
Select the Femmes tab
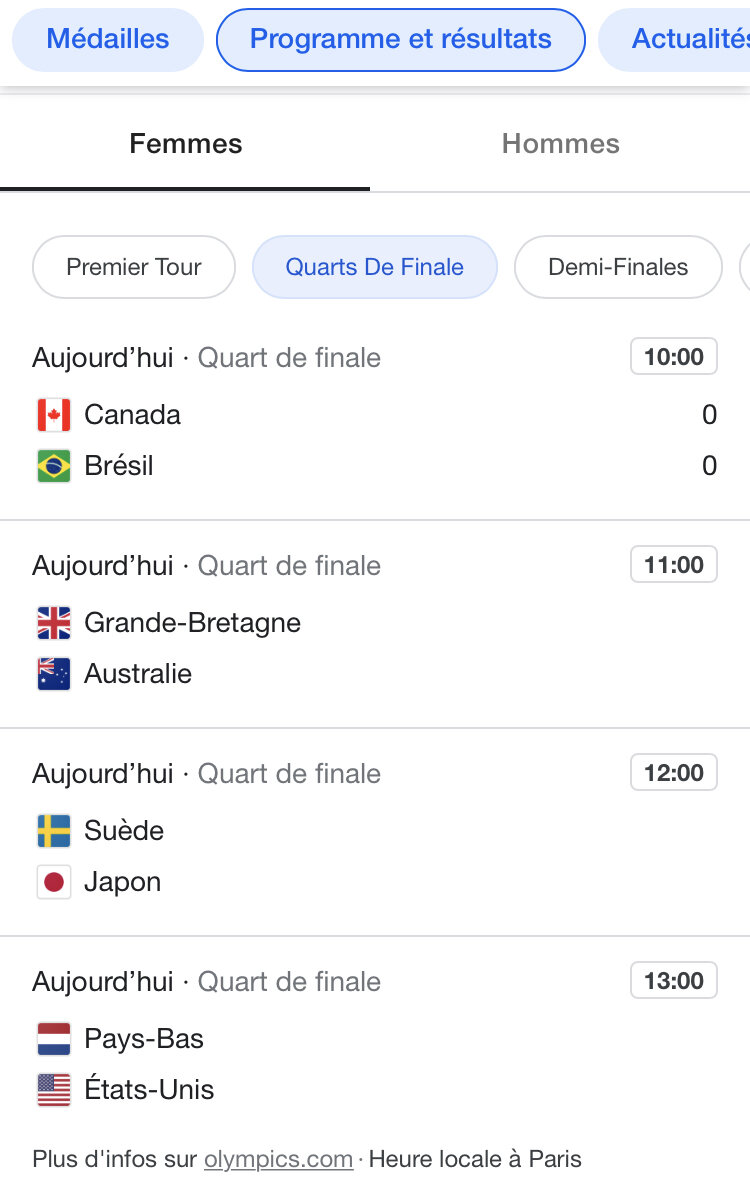click(x=185, y=144)
